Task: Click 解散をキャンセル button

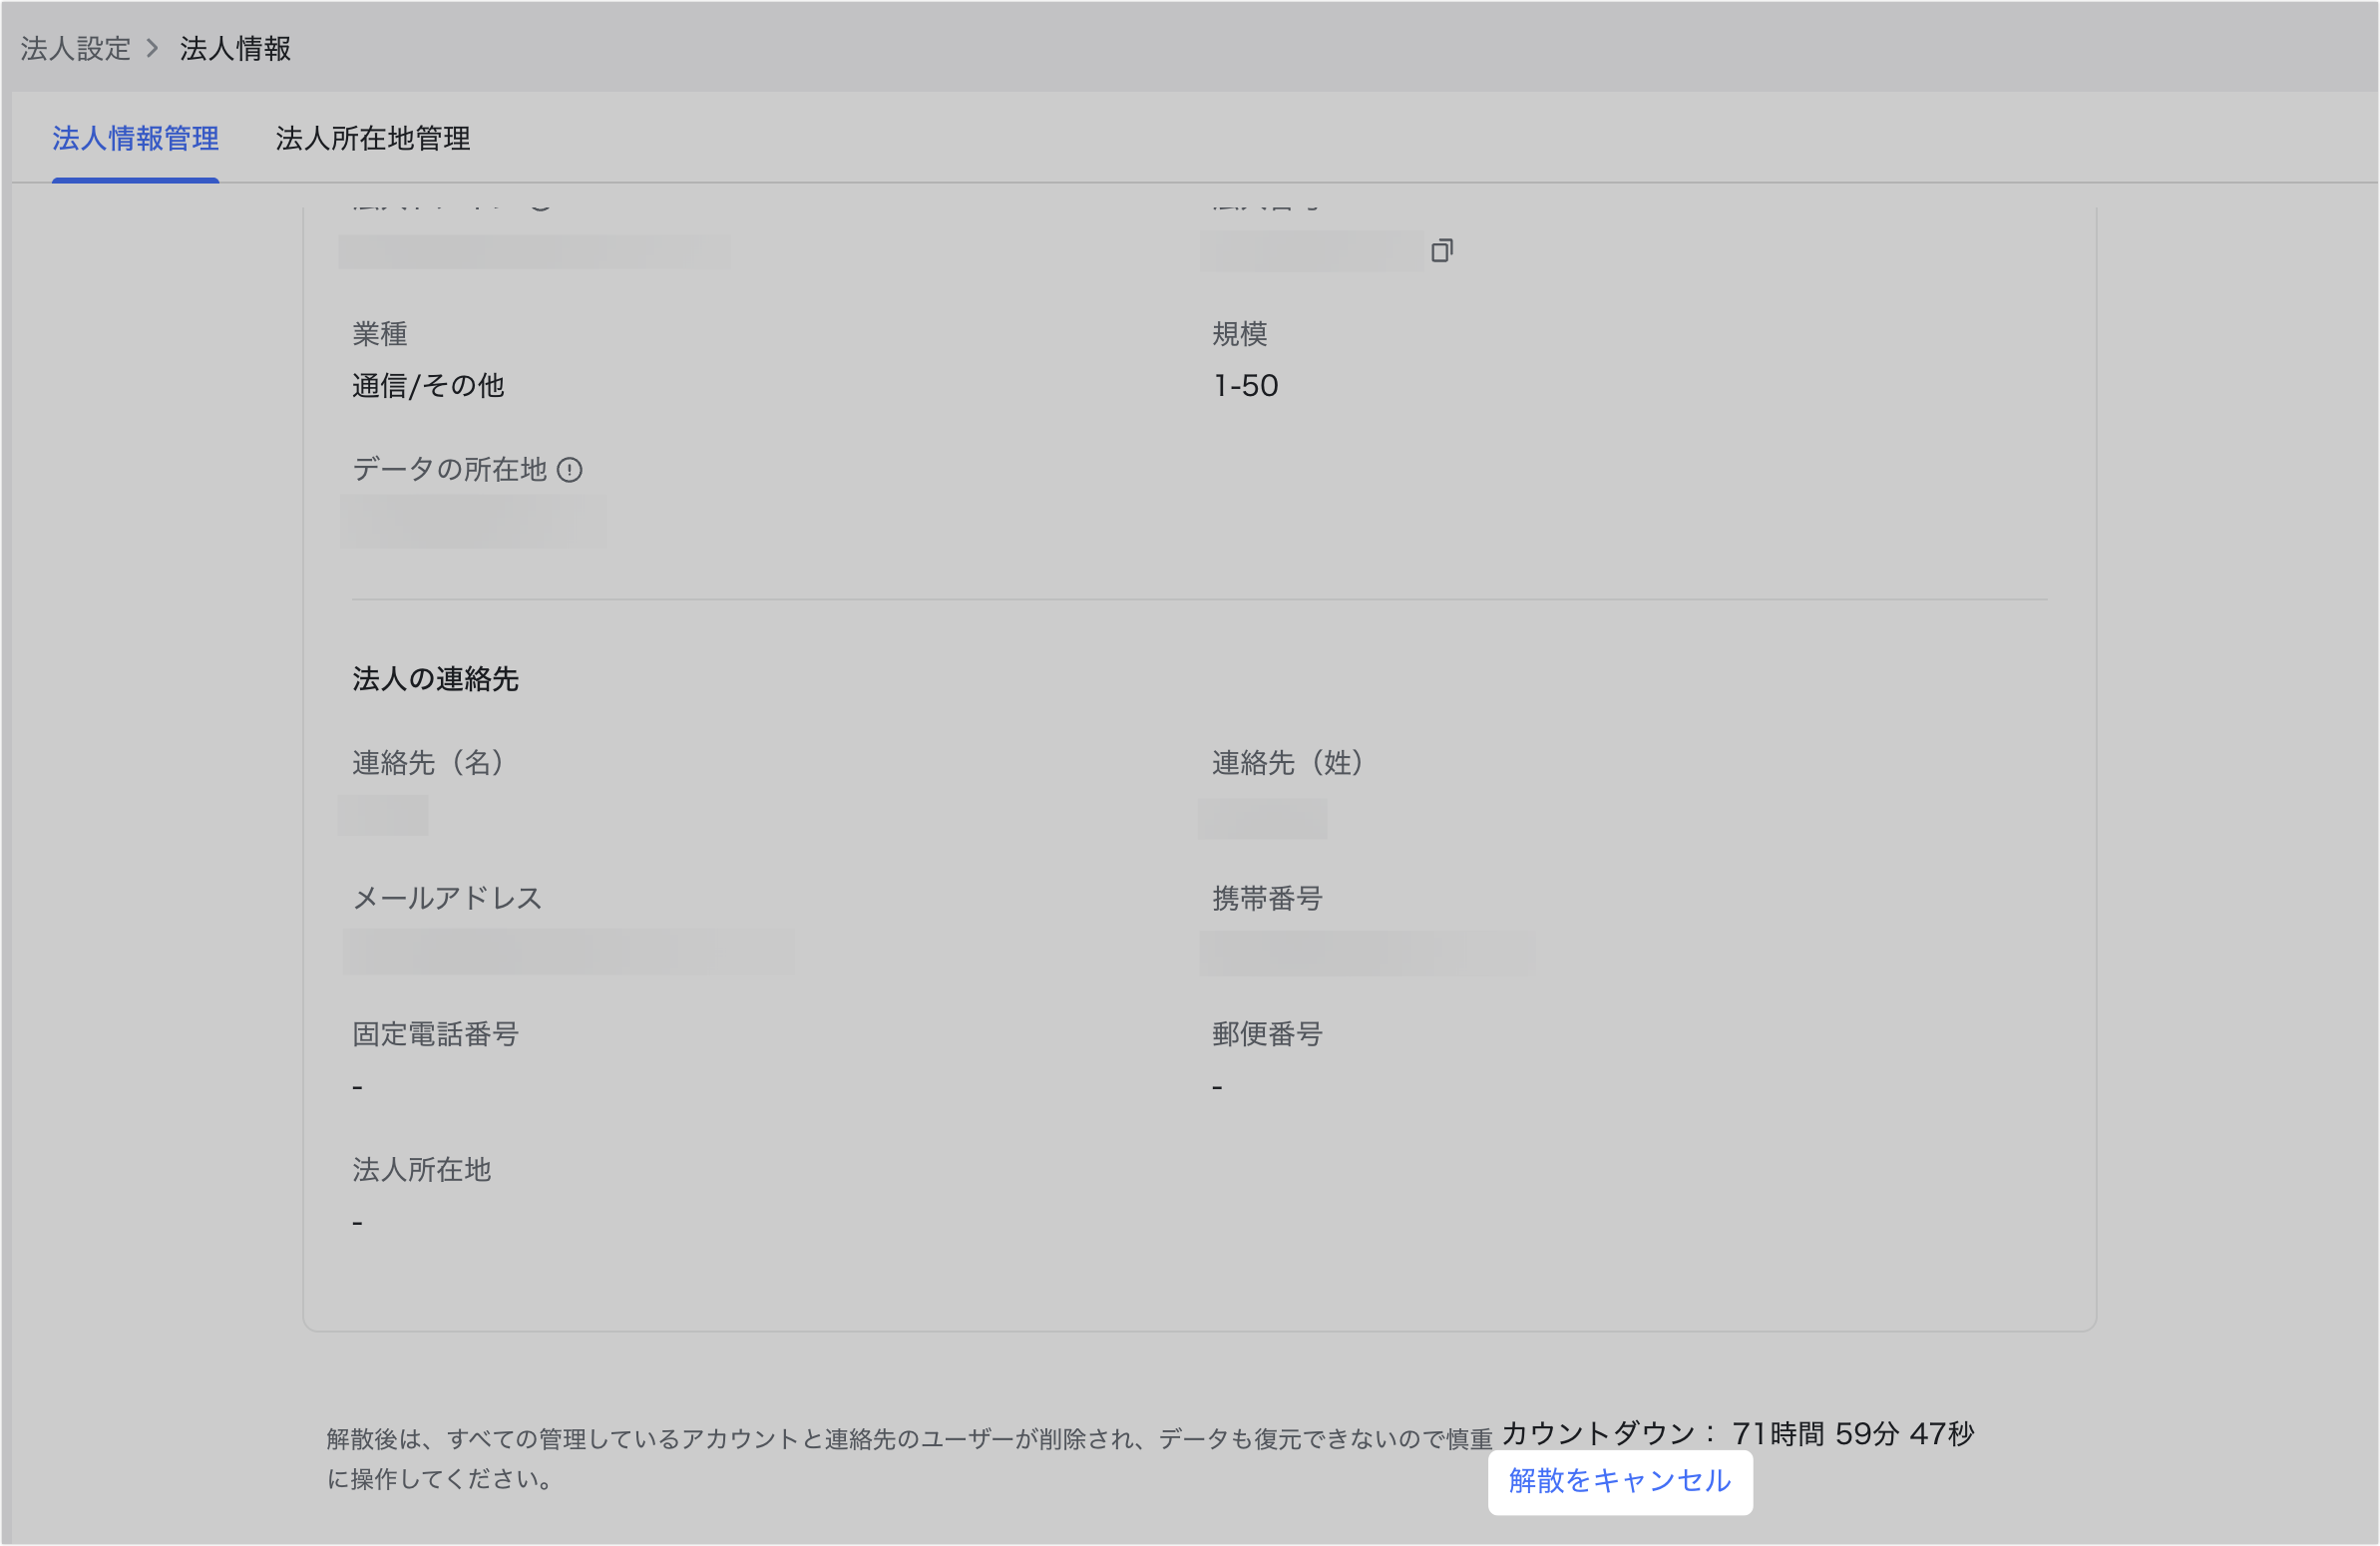Action: pos(1619,1481)
